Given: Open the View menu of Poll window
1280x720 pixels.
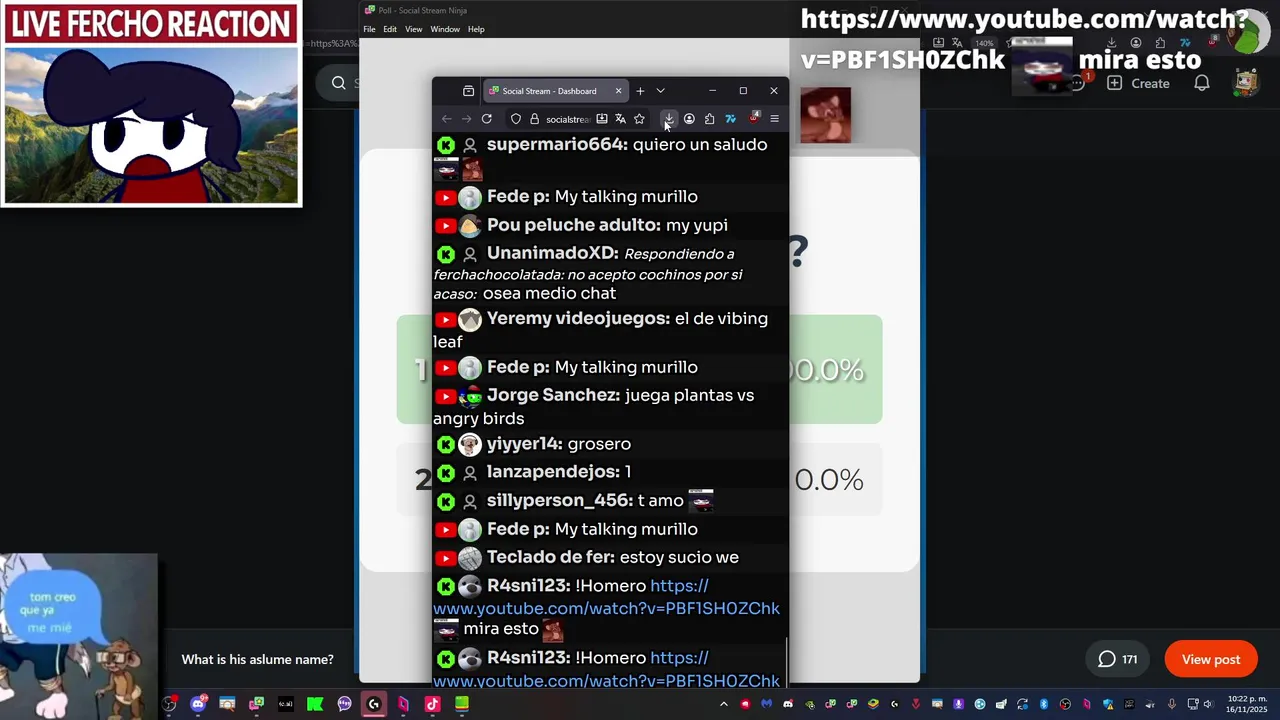Looking at the screenshot, I should tap(413, 29).
